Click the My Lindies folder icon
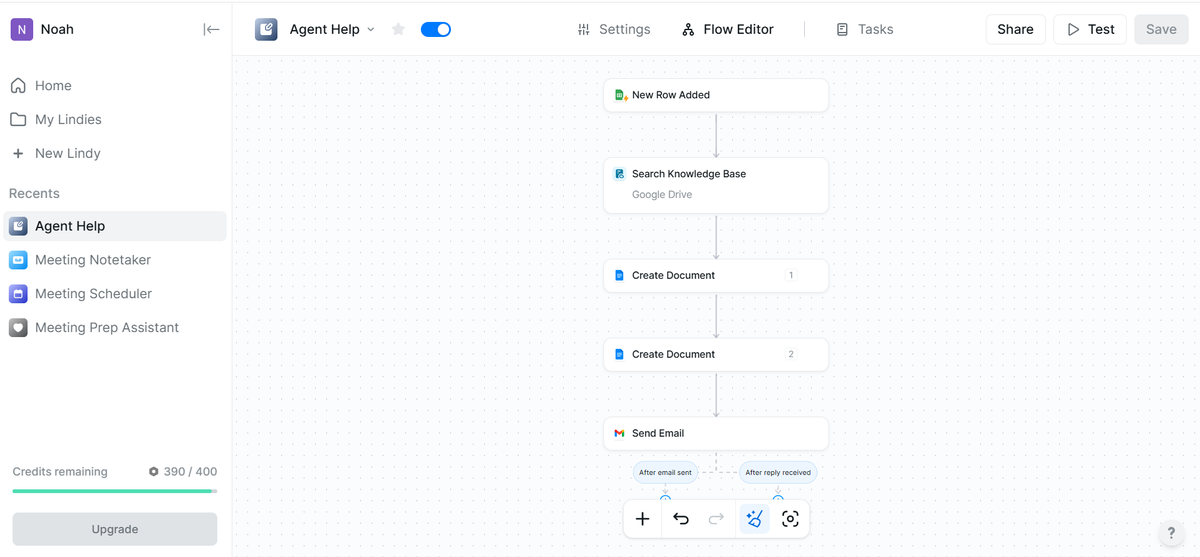The image size is (1200, 557). pyautogui.click(x=18, y=120)
